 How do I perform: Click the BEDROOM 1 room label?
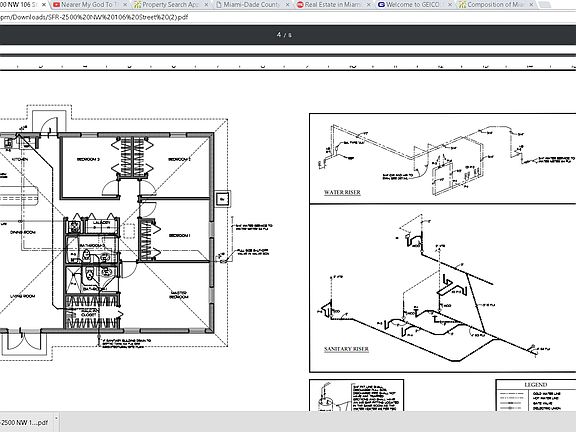[180, 235]
